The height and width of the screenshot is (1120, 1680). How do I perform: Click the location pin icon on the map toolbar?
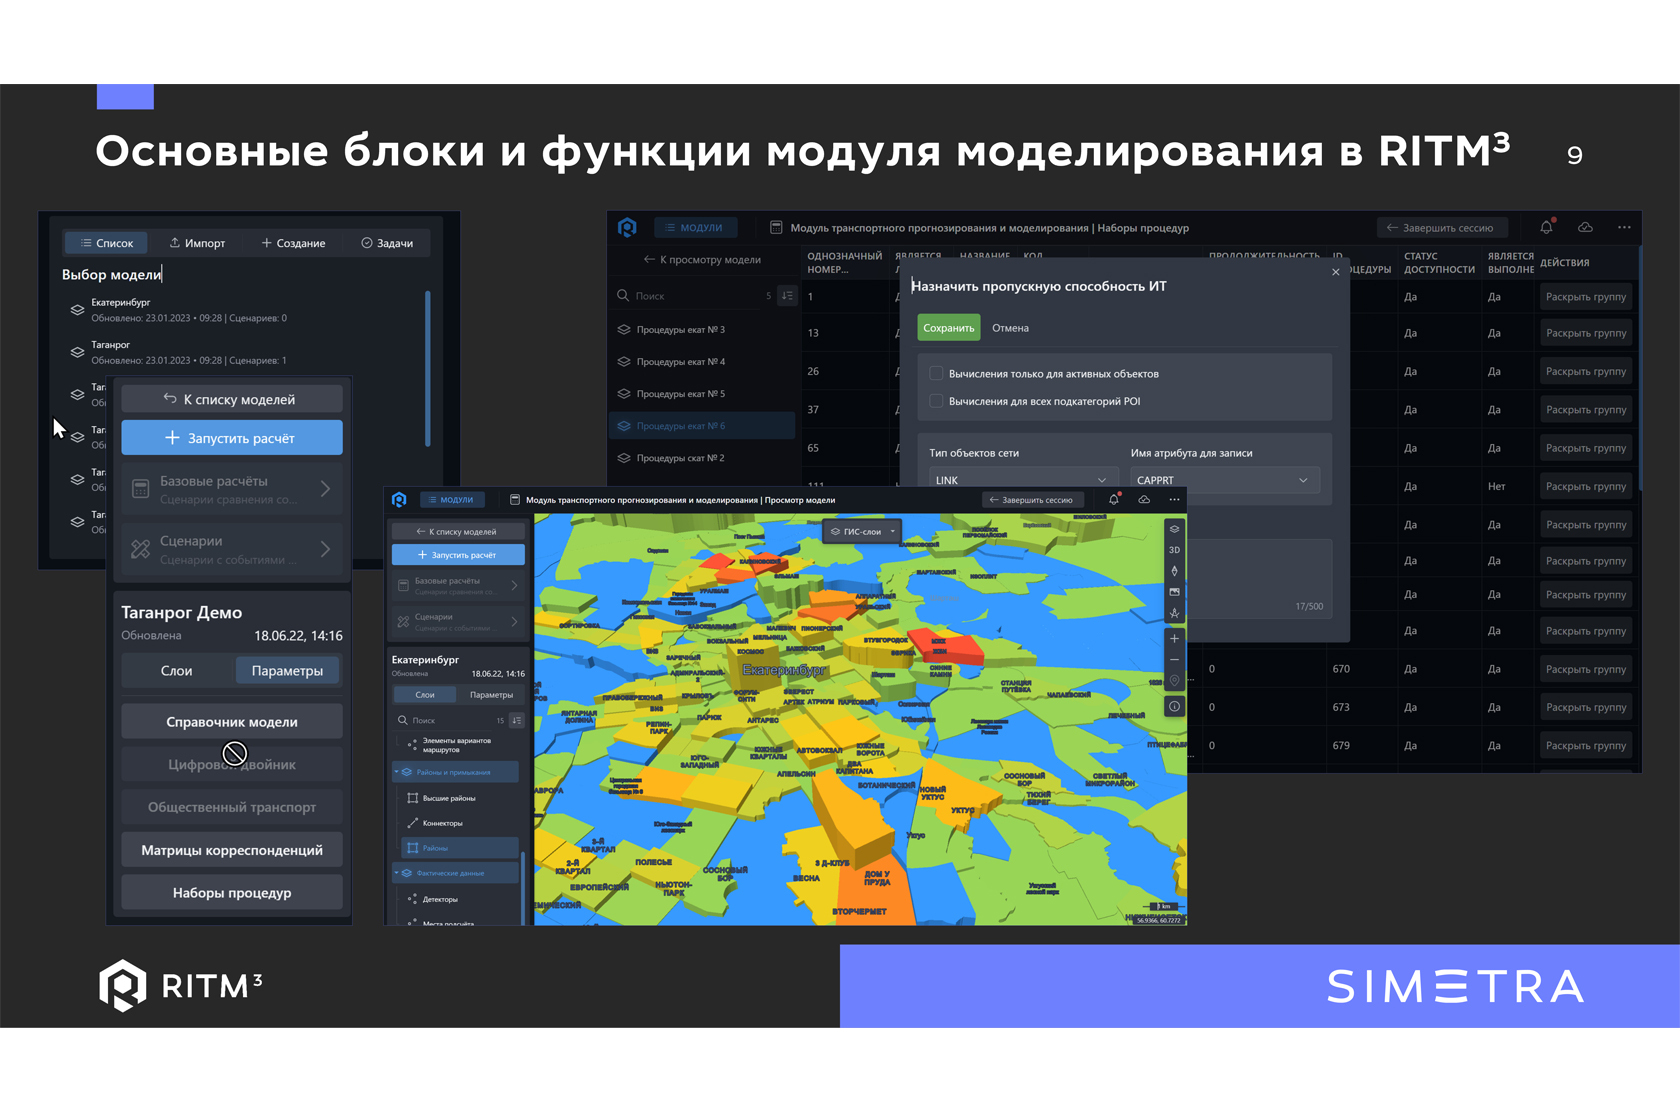coord(1174,681)
